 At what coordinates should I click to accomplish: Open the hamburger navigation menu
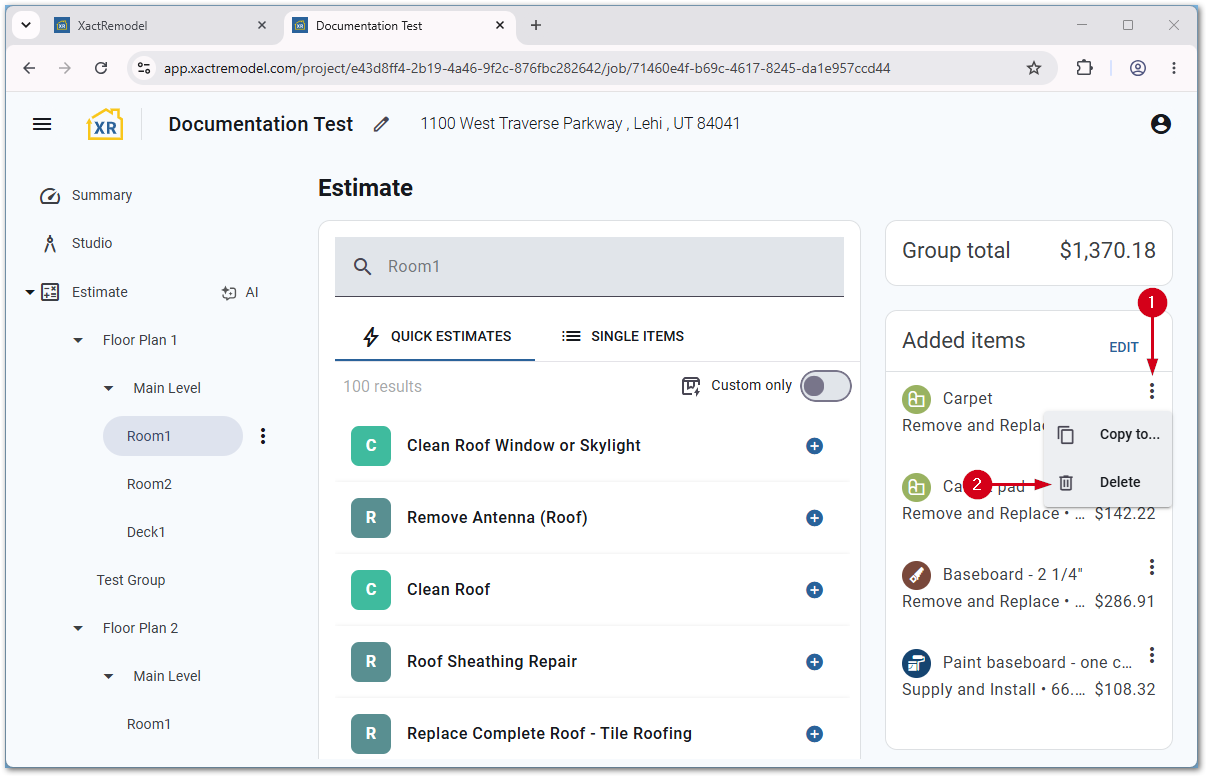pos(42,124)
